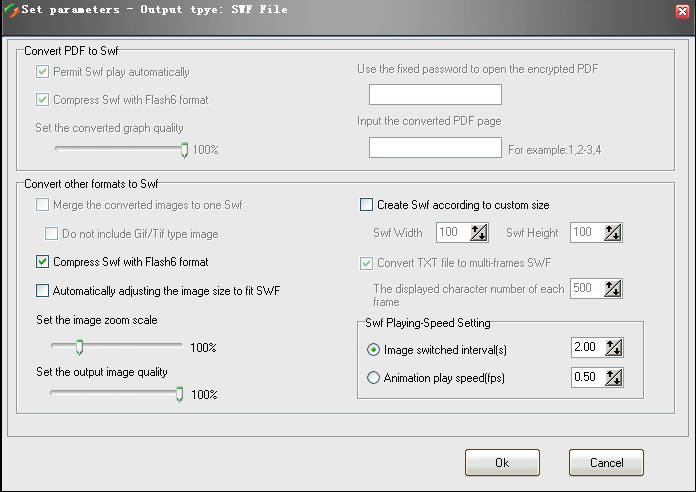Close the Set parameters dialog

pyautogui.click(x=681, y=11)
